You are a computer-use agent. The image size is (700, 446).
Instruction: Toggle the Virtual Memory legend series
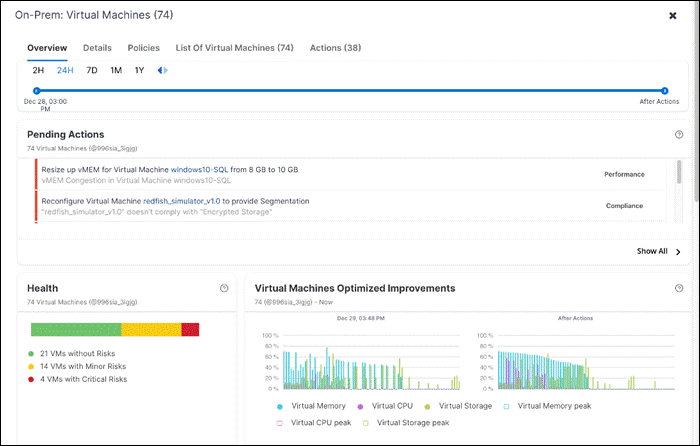click(312, 406)
